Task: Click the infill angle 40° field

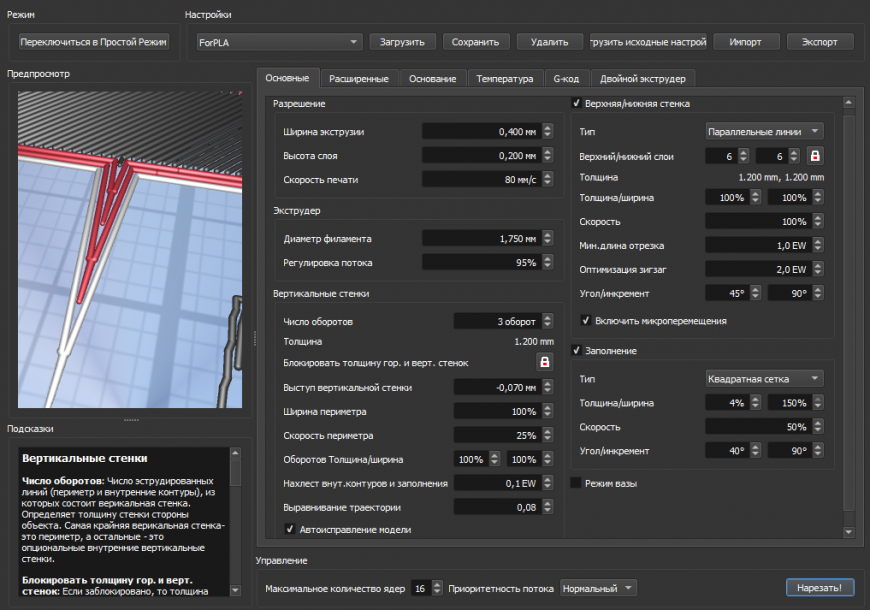Action: (x=727, y=451)
